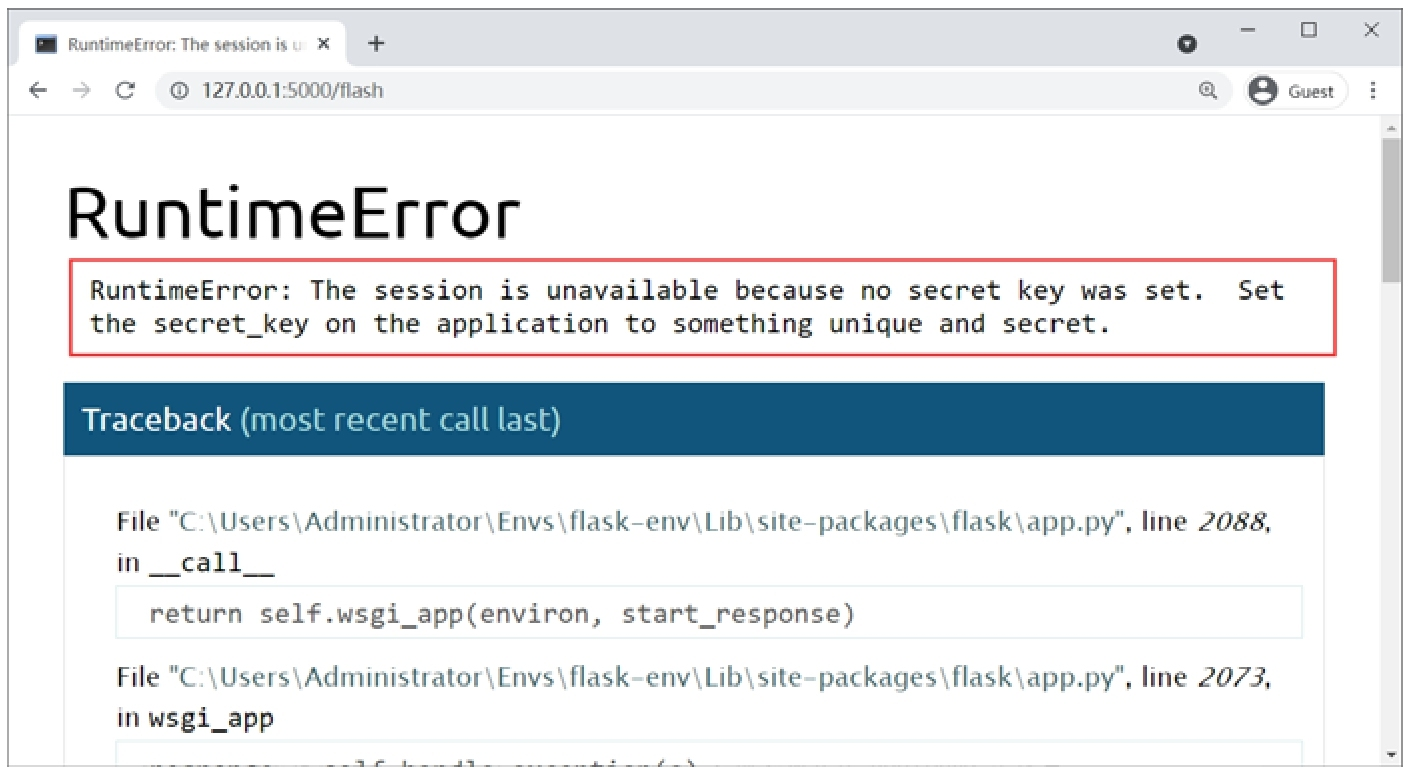Screen dimensions: 1416x776
Task: Click the secret key error message box
Action: click(702, 307)
